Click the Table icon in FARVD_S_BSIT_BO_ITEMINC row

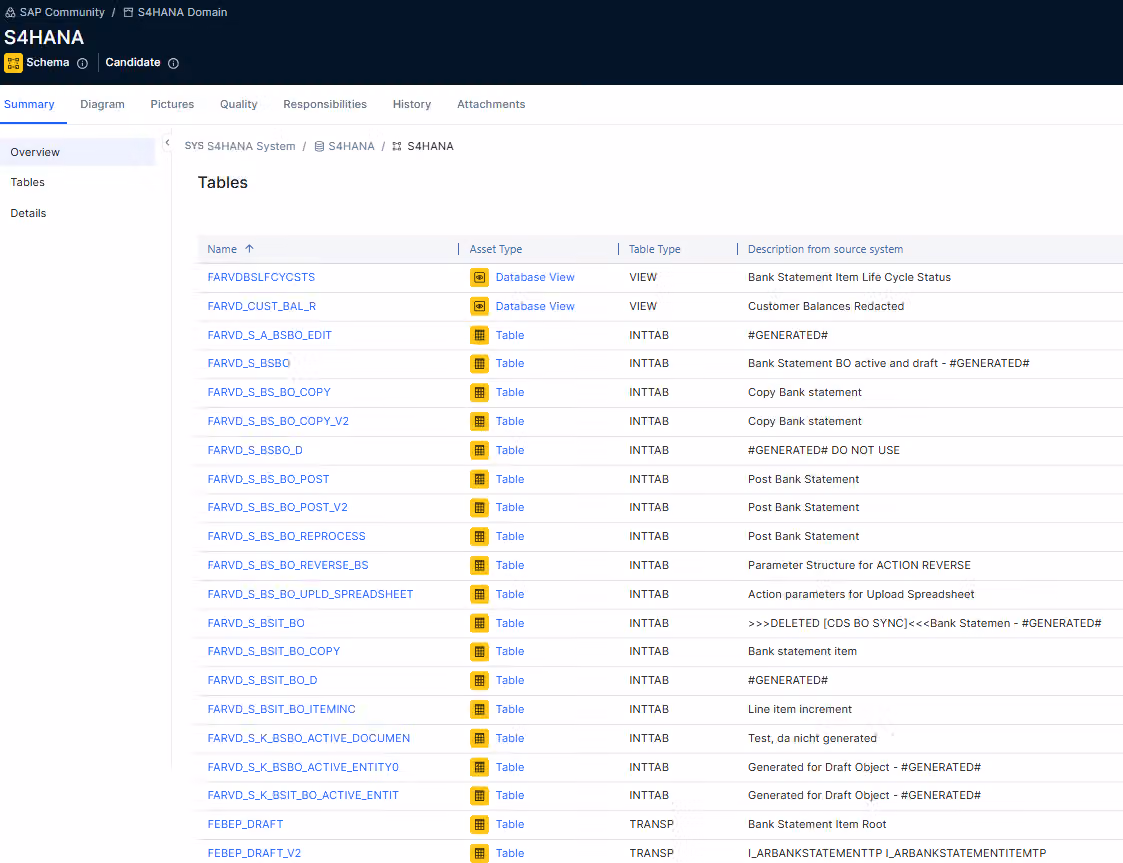pos(479,709)
